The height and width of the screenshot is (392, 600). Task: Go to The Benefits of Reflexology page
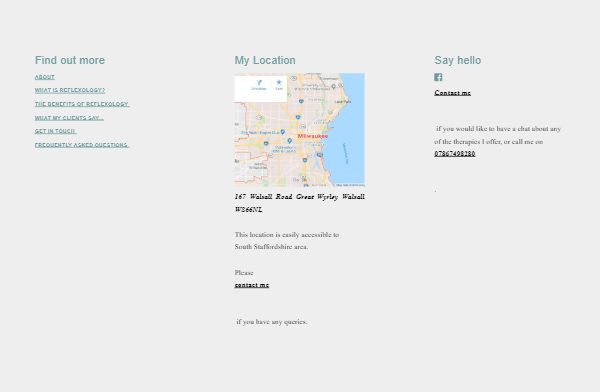[x=82, y=104]
